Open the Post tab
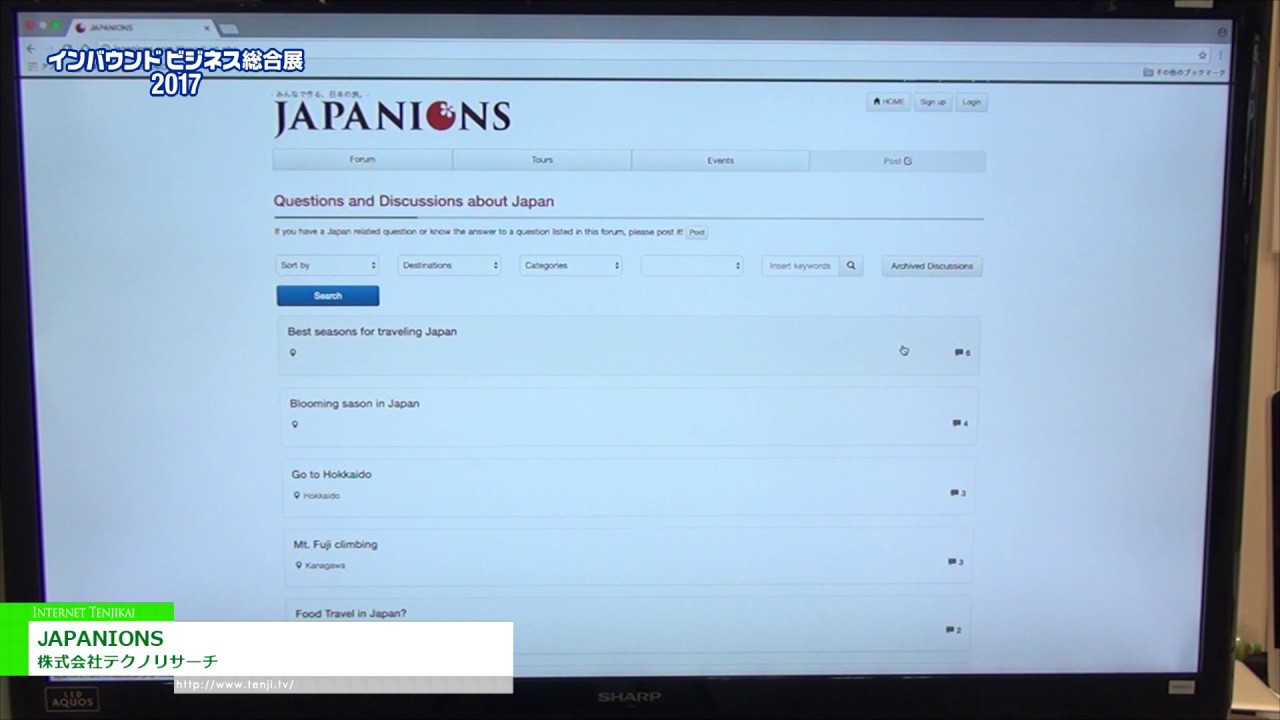1280x720 pixels. [897, 161]
